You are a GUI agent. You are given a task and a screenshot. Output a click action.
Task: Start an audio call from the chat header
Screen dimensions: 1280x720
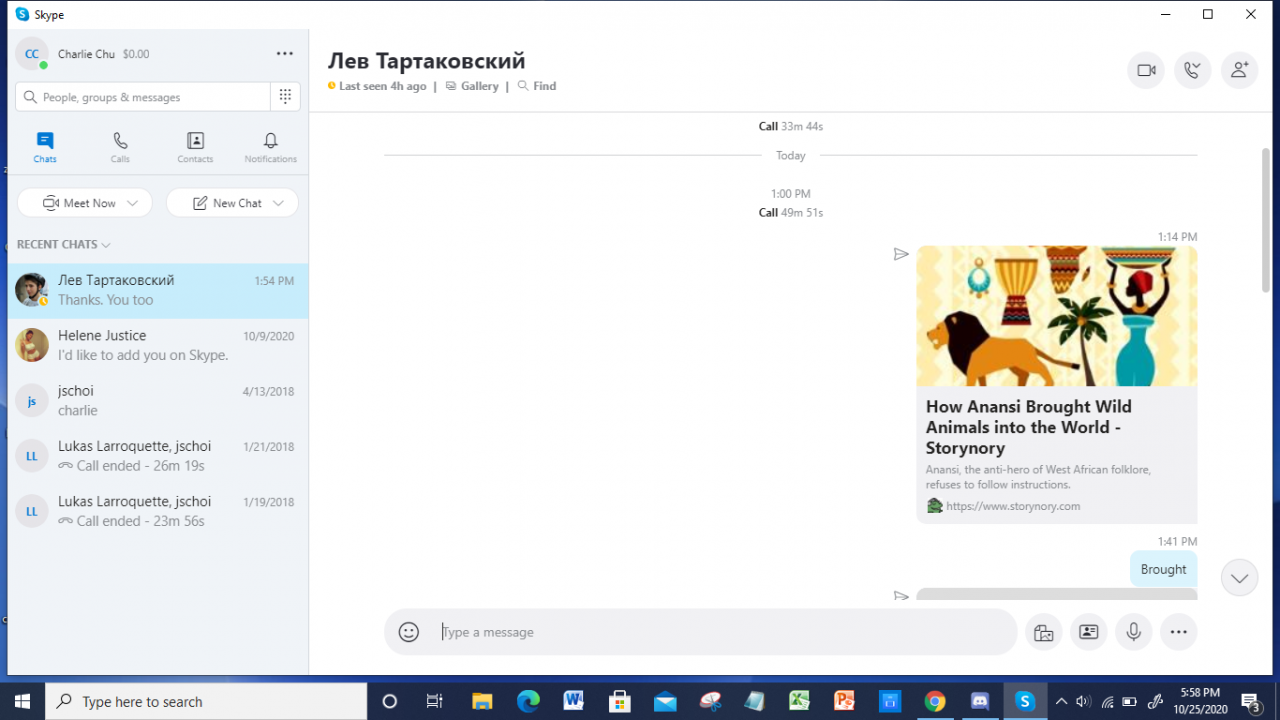[x=1193, y=70]
